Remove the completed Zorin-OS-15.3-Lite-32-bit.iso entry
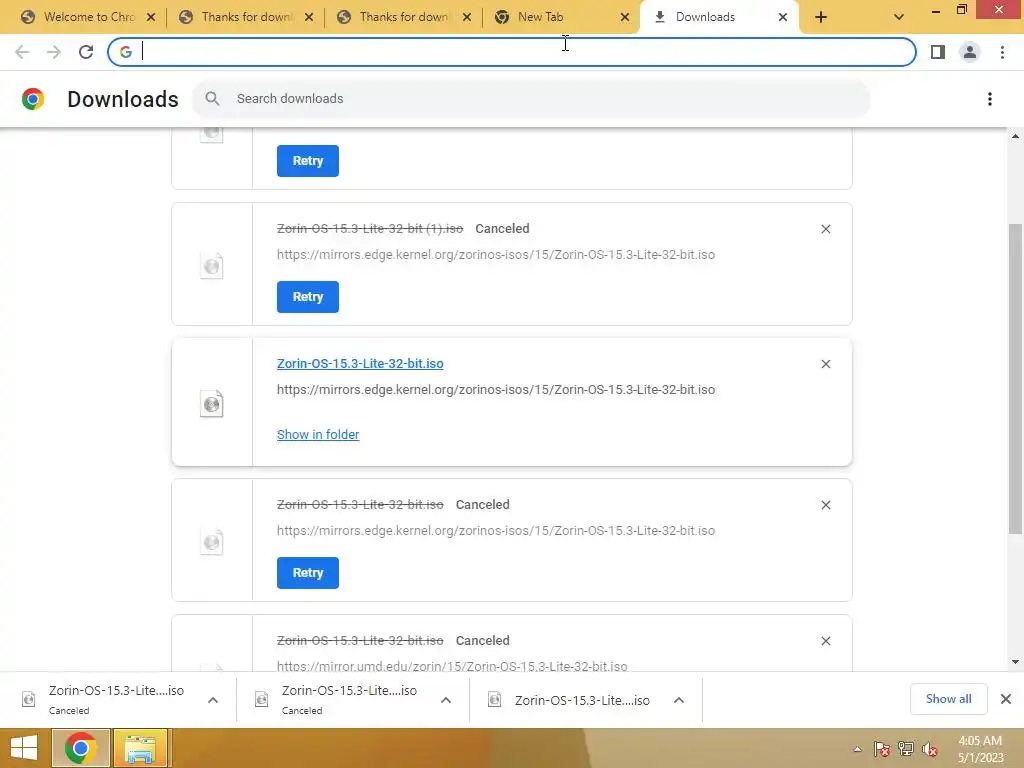This screenshot has width=1024, height=768. [825, 364]
